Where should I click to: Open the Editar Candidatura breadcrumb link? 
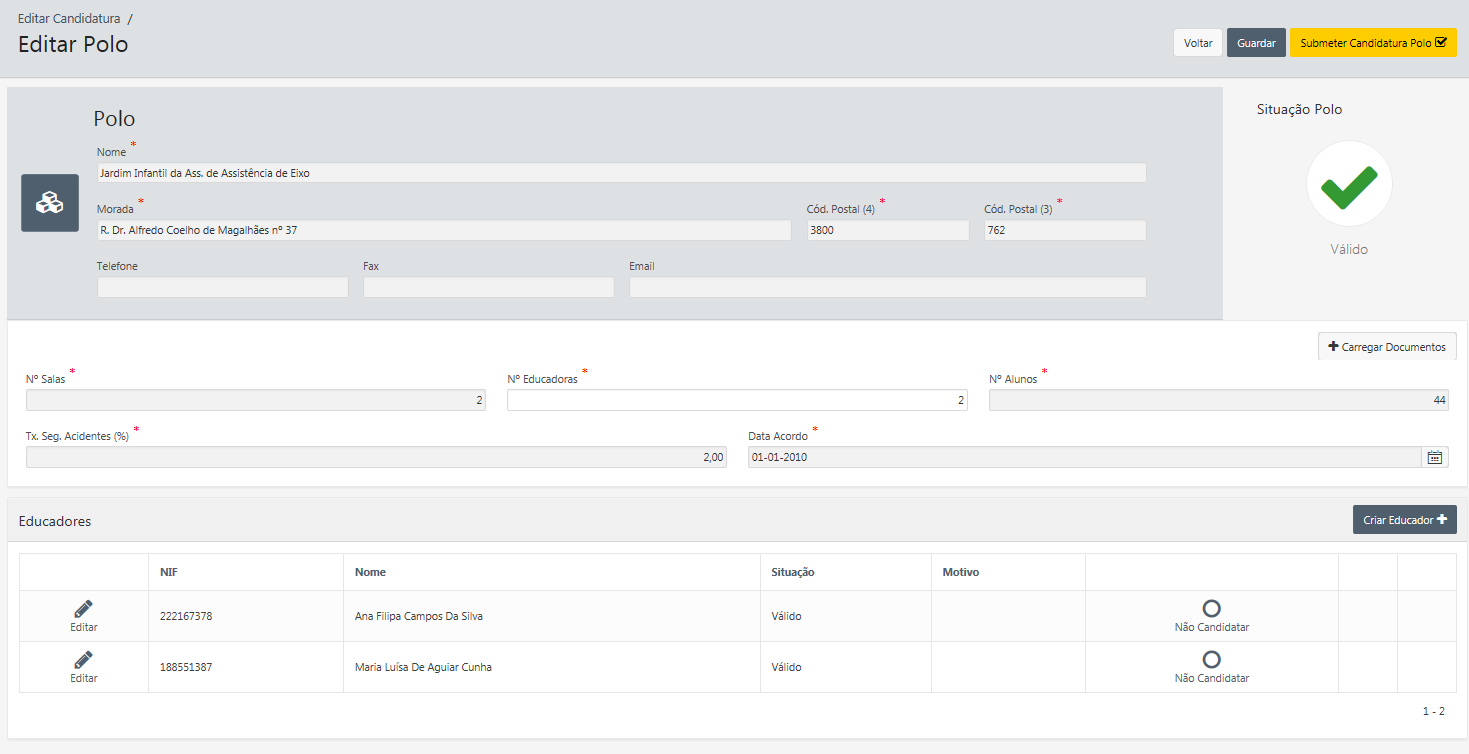(69, 19)
